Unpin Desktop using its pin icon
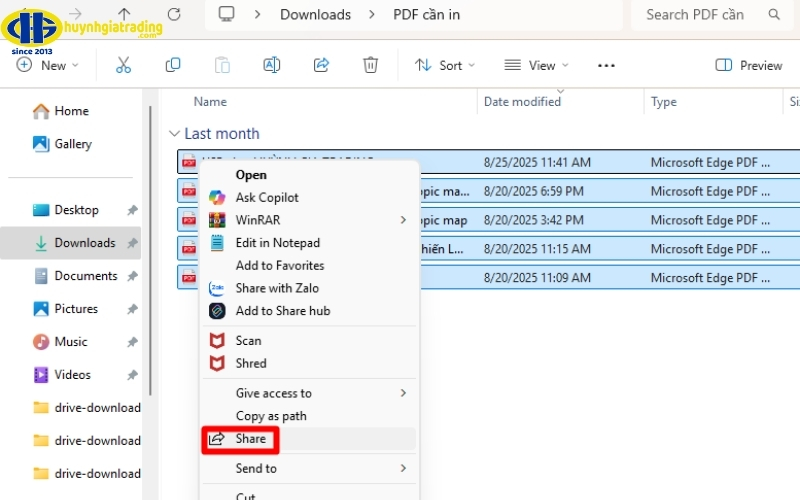The width and height of the screenshot is (800, 500). click(132, 210)
